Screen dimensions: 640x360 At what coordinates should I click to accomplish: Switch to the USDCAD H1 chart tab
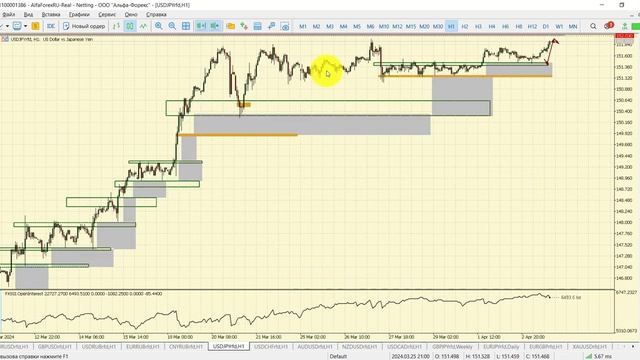tap(404, 347)
